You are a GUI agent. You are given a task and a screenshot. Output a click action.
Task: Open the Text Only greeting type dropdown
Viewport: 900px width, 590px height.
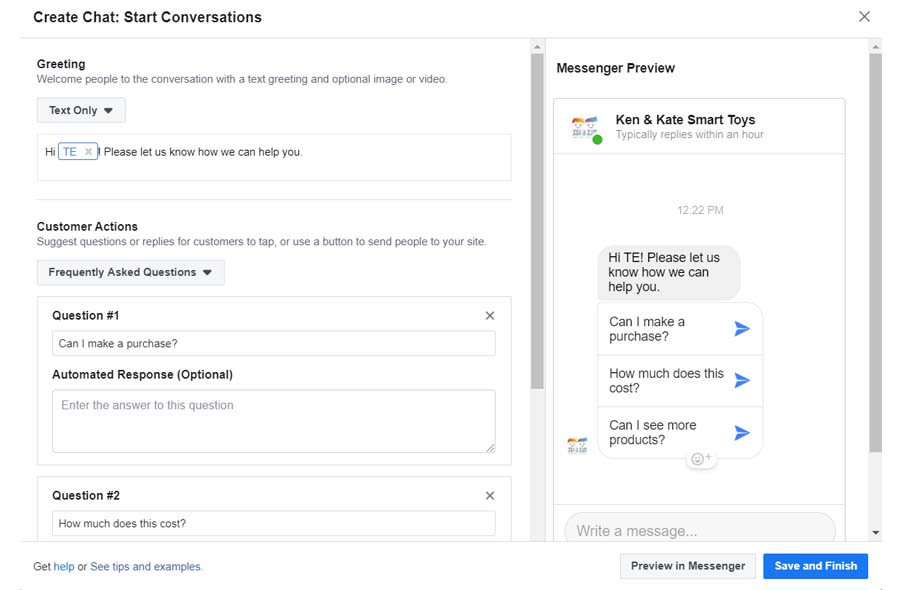81,110
